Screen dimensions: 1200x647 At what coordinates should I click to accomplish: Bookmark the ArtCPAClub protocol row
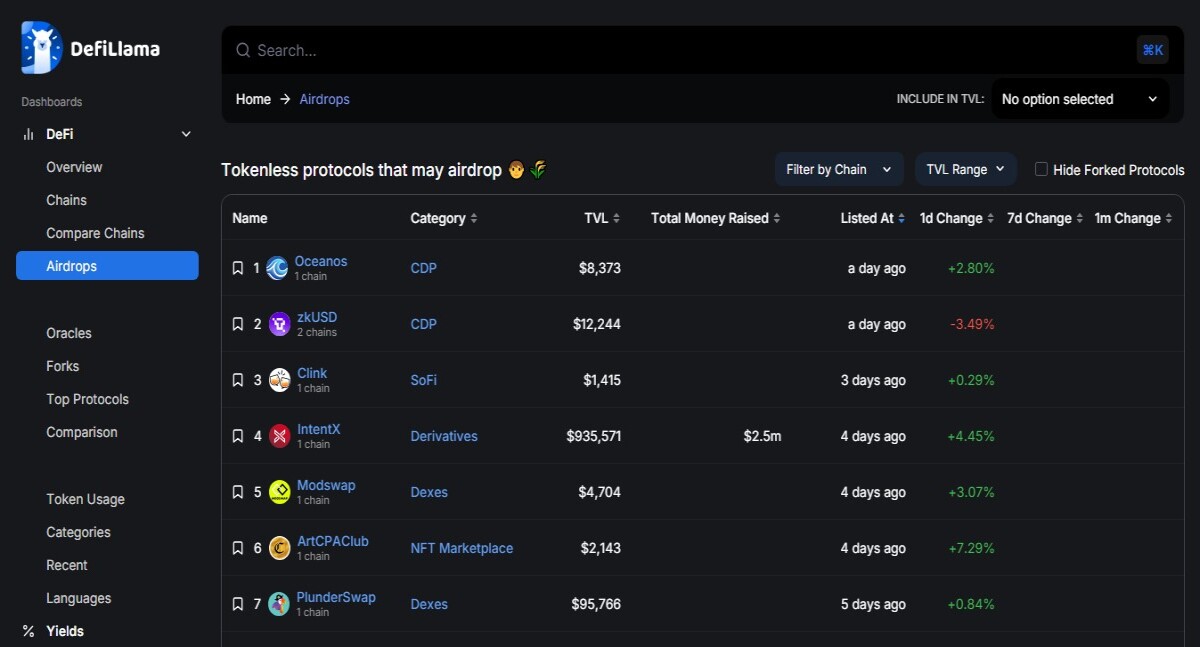(238, 548)
